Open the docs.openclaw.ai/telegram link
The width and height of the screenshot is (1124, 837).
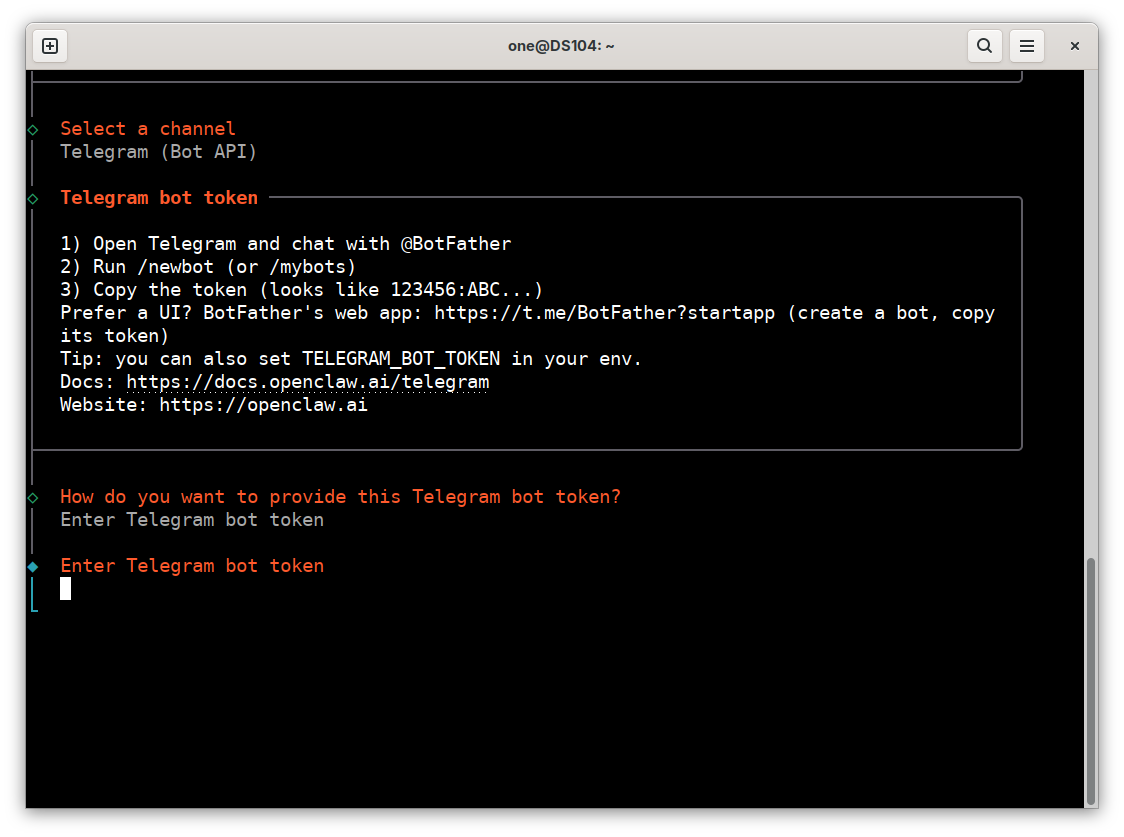(x=308, y=382)
